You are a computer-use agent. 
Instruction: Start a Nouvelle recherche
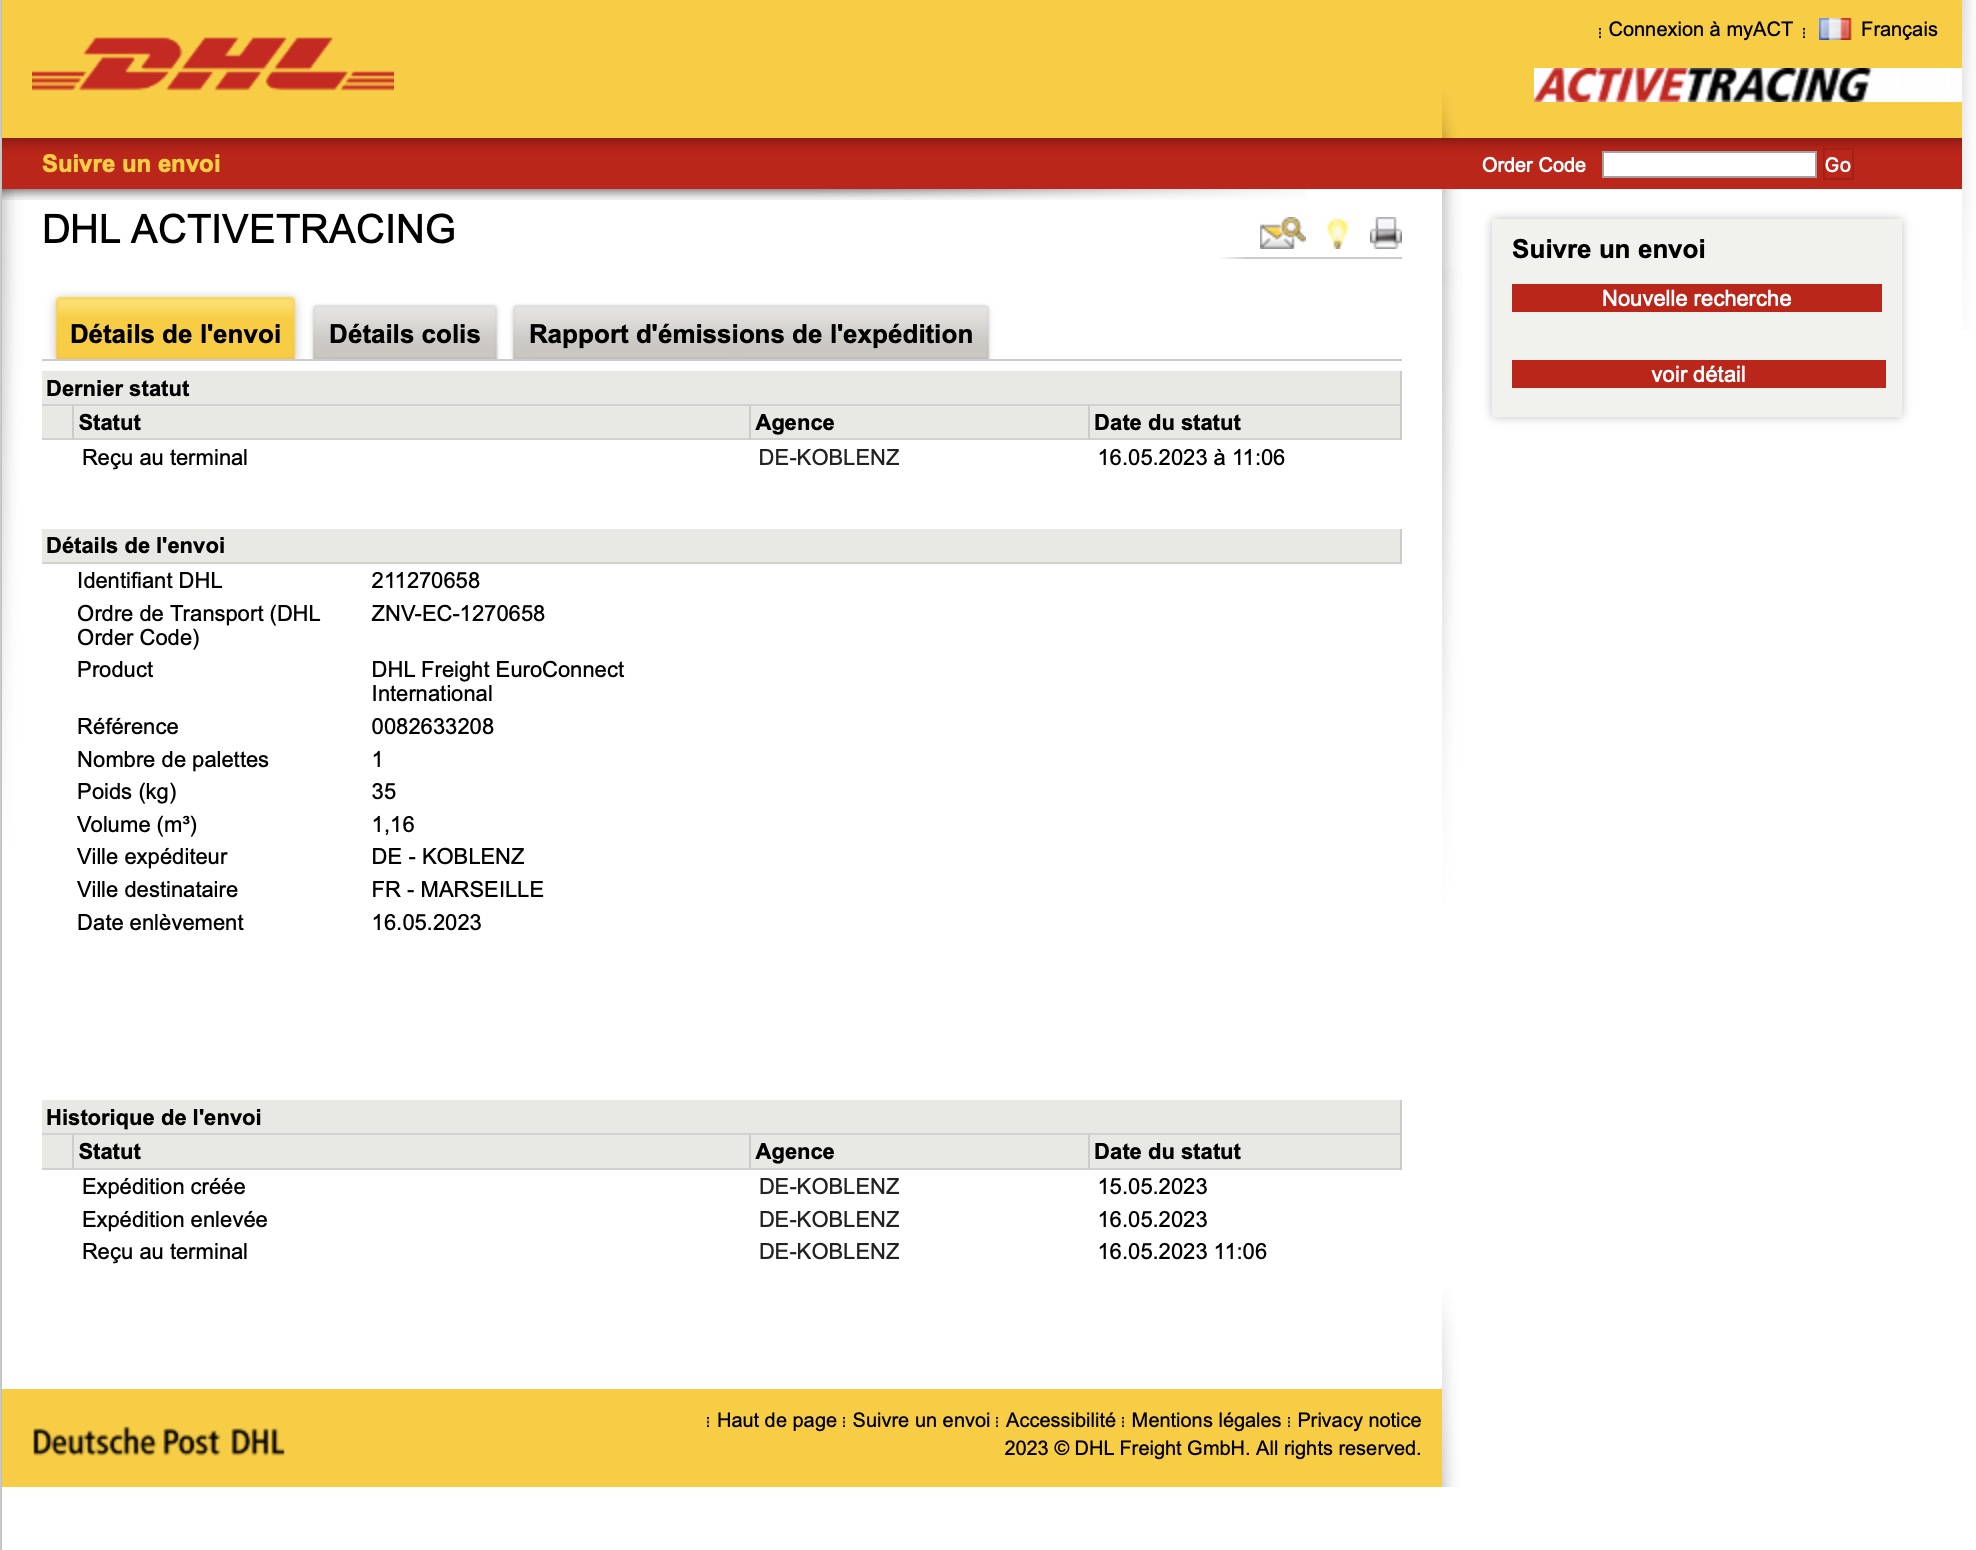tap(1697, 298)
